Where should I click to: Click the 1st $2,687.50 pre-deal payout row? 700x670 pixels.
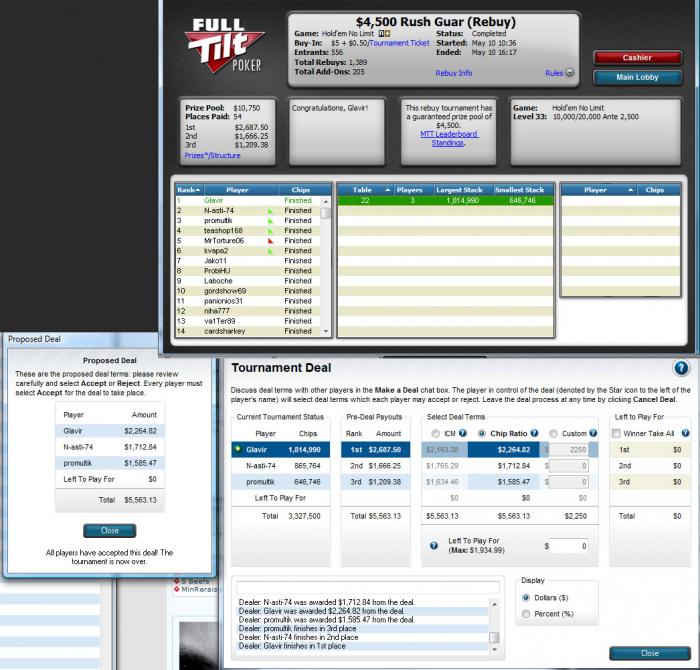[375, 449]
